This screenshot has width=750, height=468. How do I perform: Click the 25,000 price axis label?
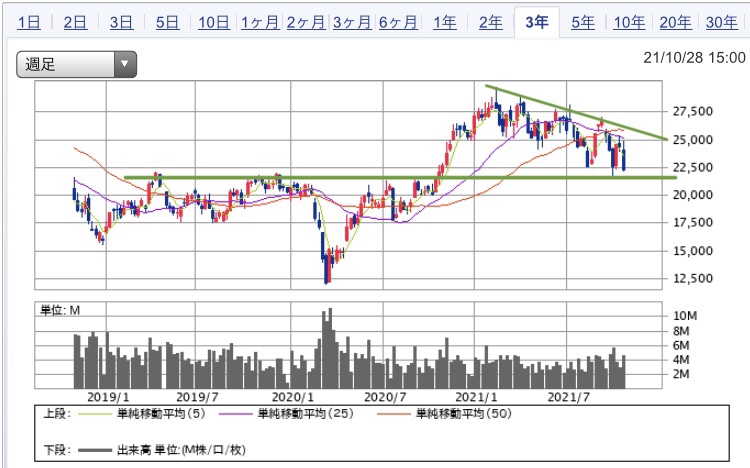(693, 140)
